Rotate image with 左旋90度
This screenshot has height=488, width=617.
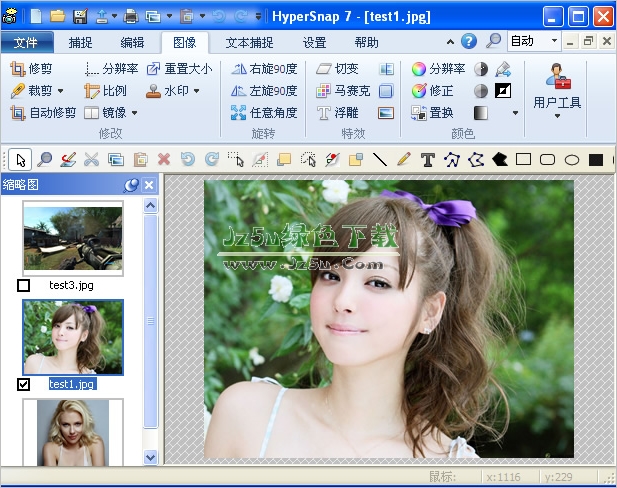tap(264, 91)
